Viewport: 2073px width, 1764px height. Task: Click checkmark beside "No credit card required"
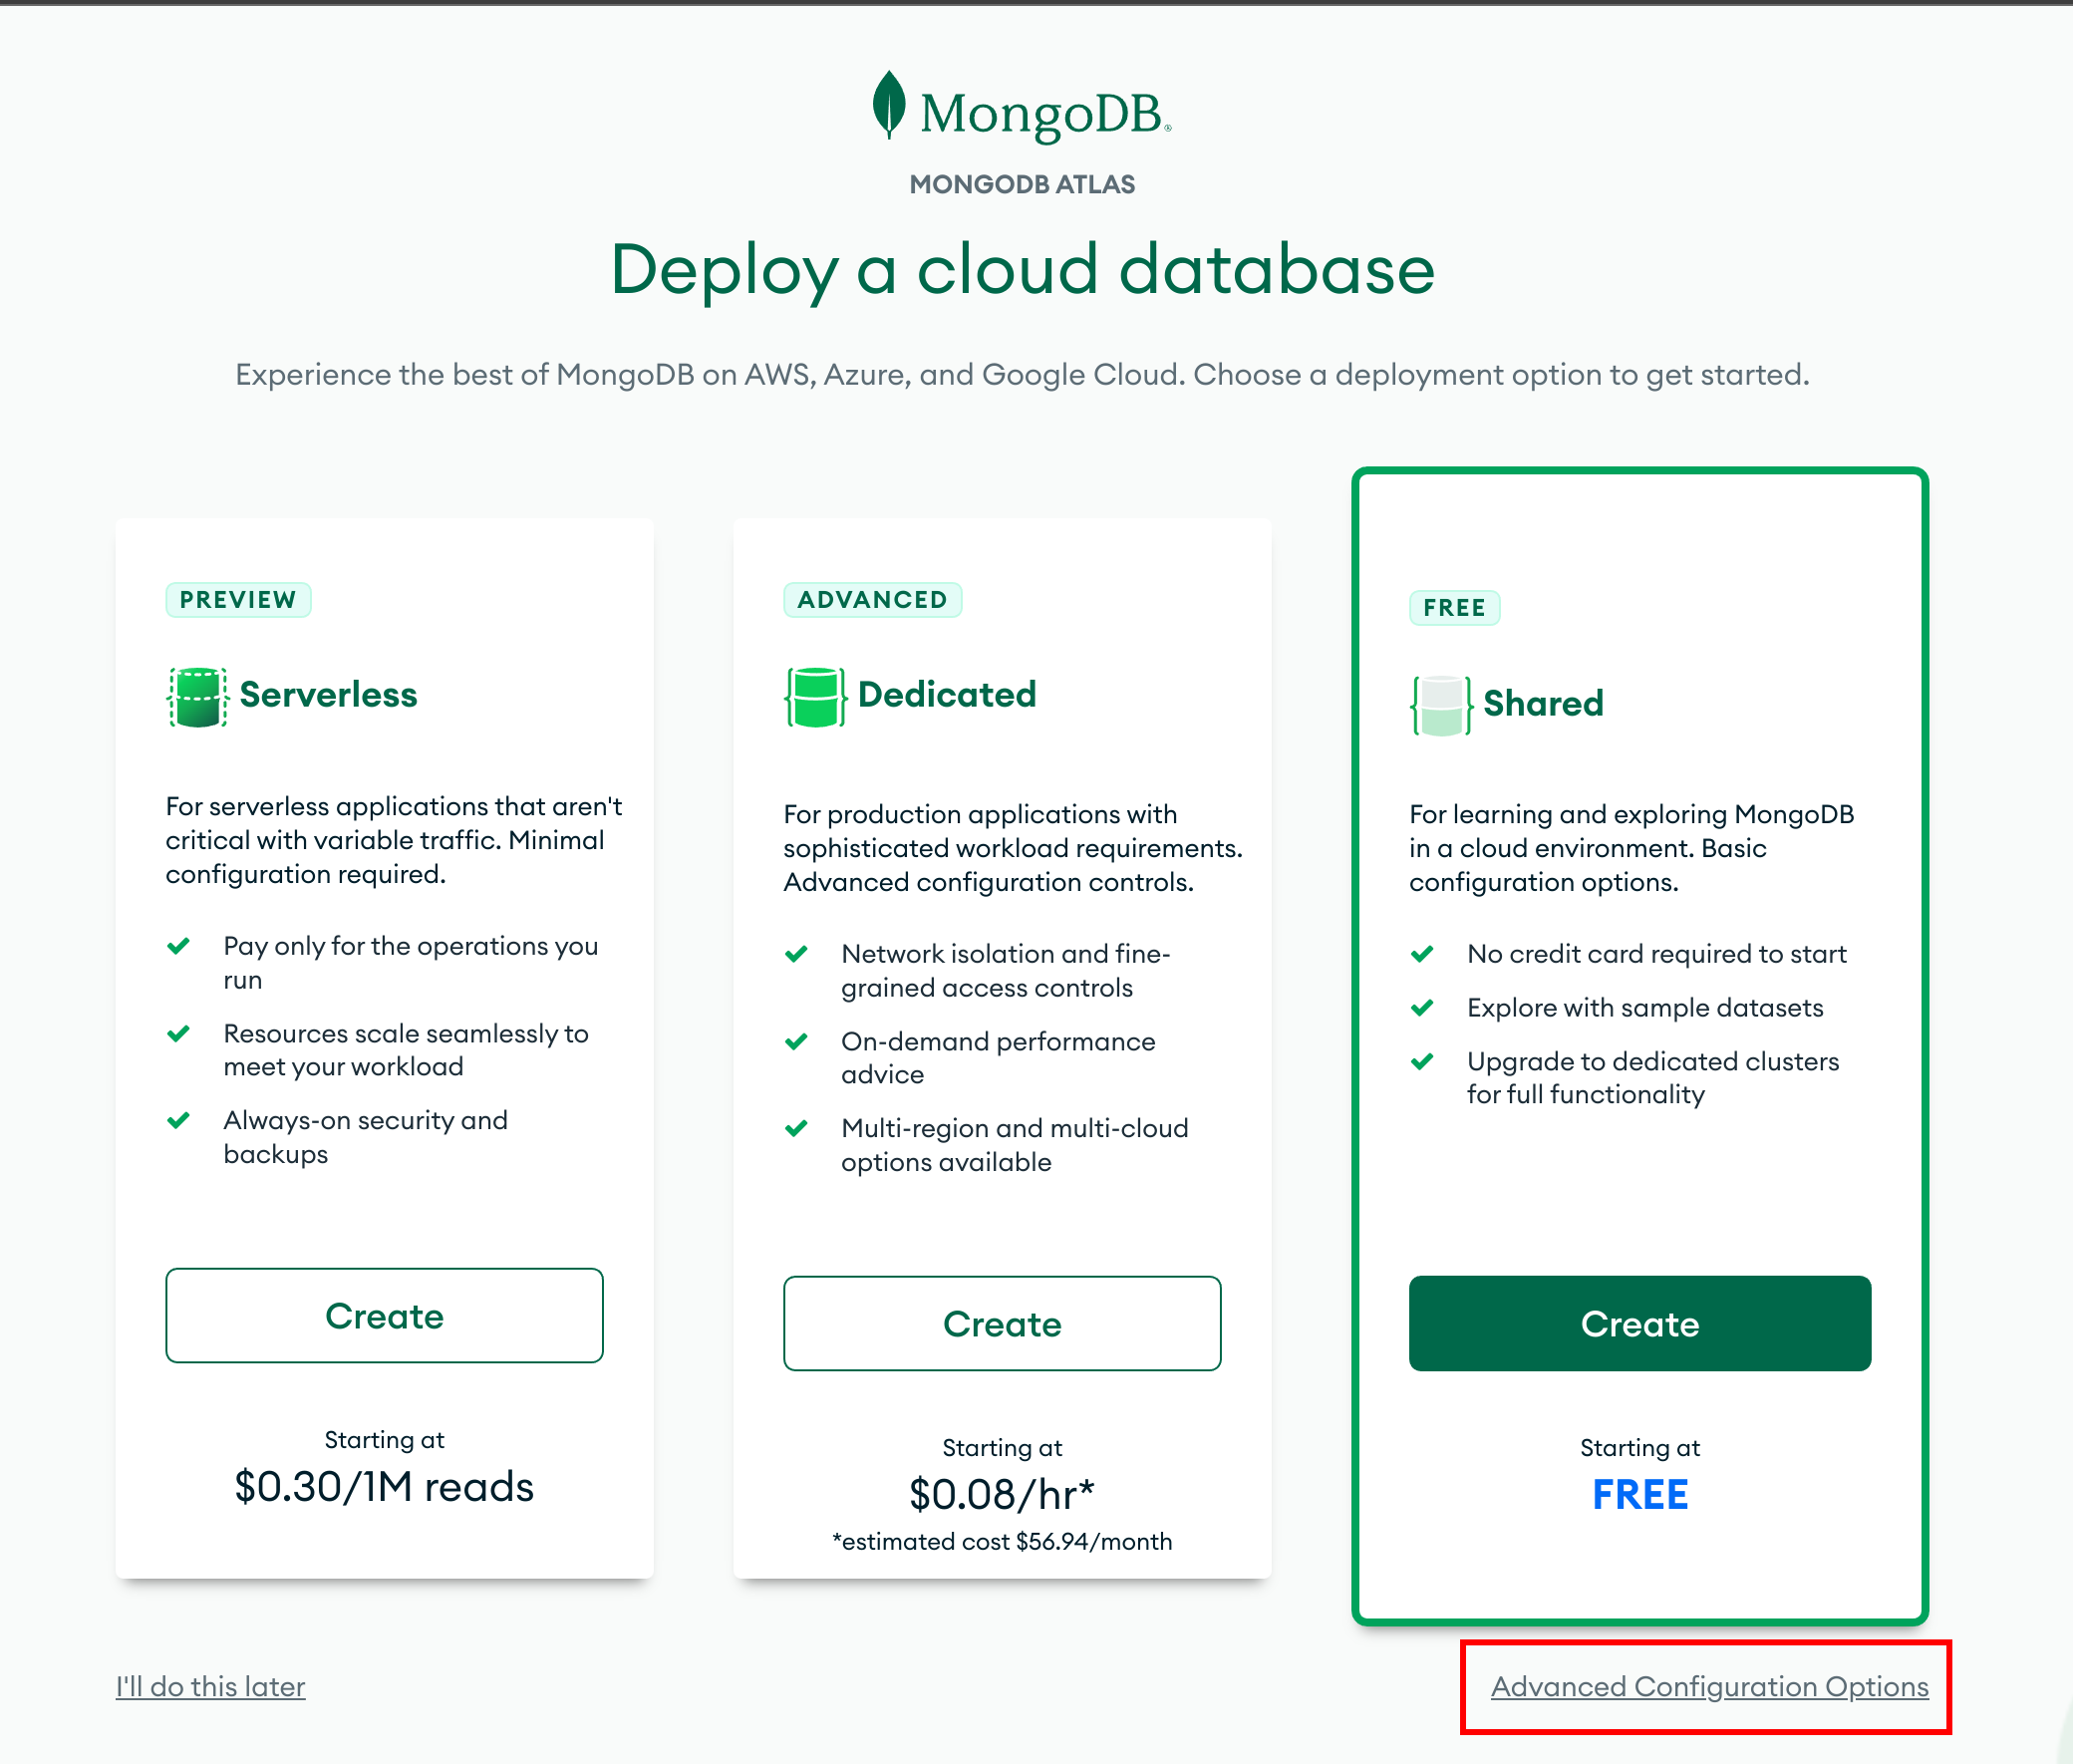coord(1422,954)
